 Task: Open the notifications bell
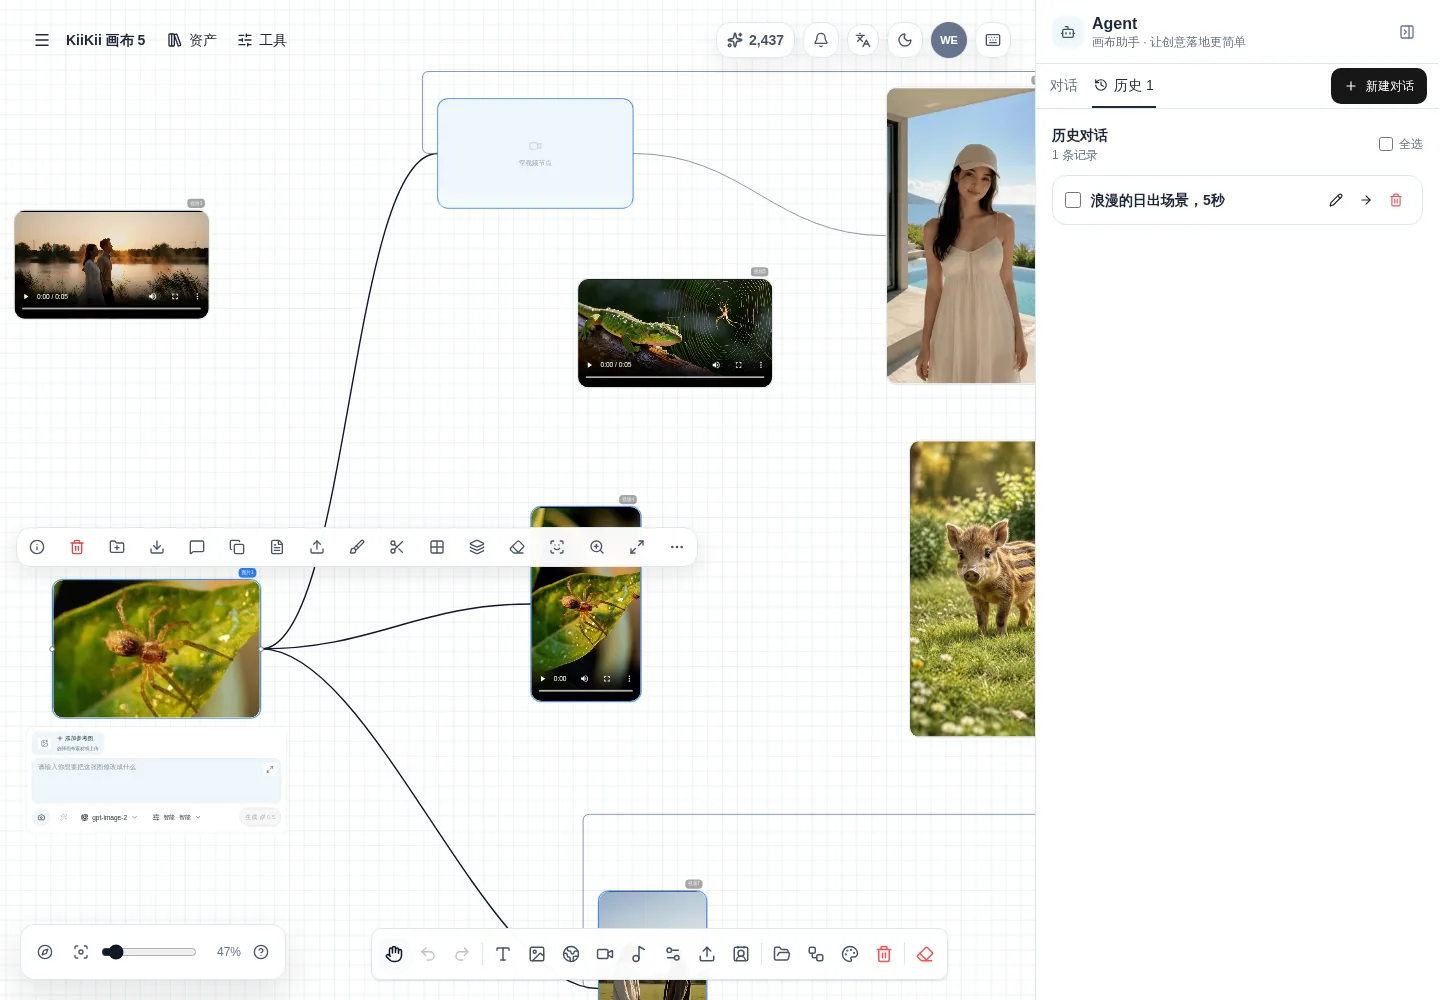821,40
